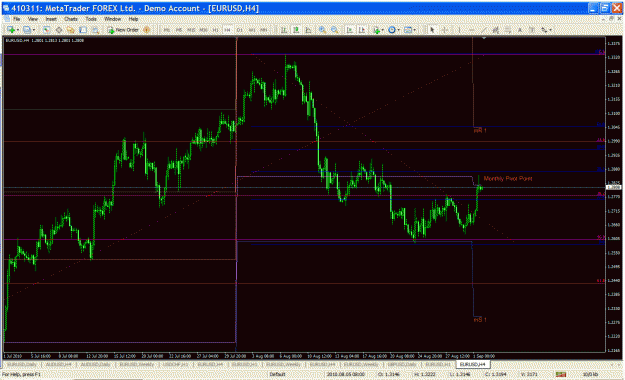Viewport: 625px width, 380px height.
Task: Click the Profiles toolbar icon
Action: tap(26, 30)
